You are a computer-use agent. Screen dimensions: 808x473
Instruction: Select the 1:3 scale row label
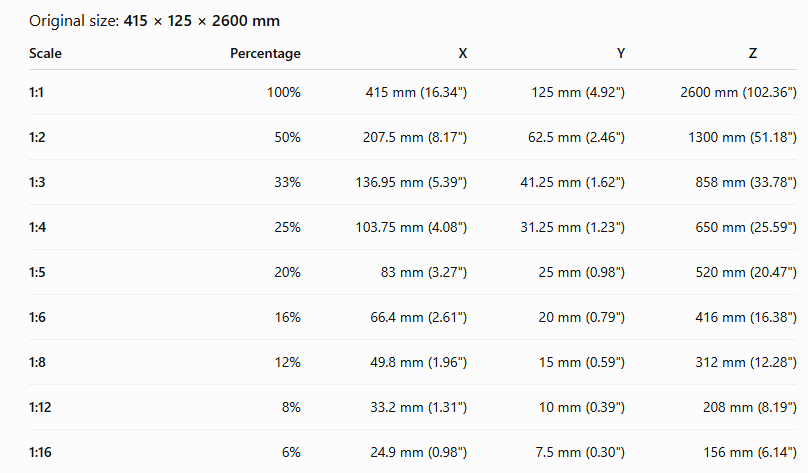click(37, 182)
